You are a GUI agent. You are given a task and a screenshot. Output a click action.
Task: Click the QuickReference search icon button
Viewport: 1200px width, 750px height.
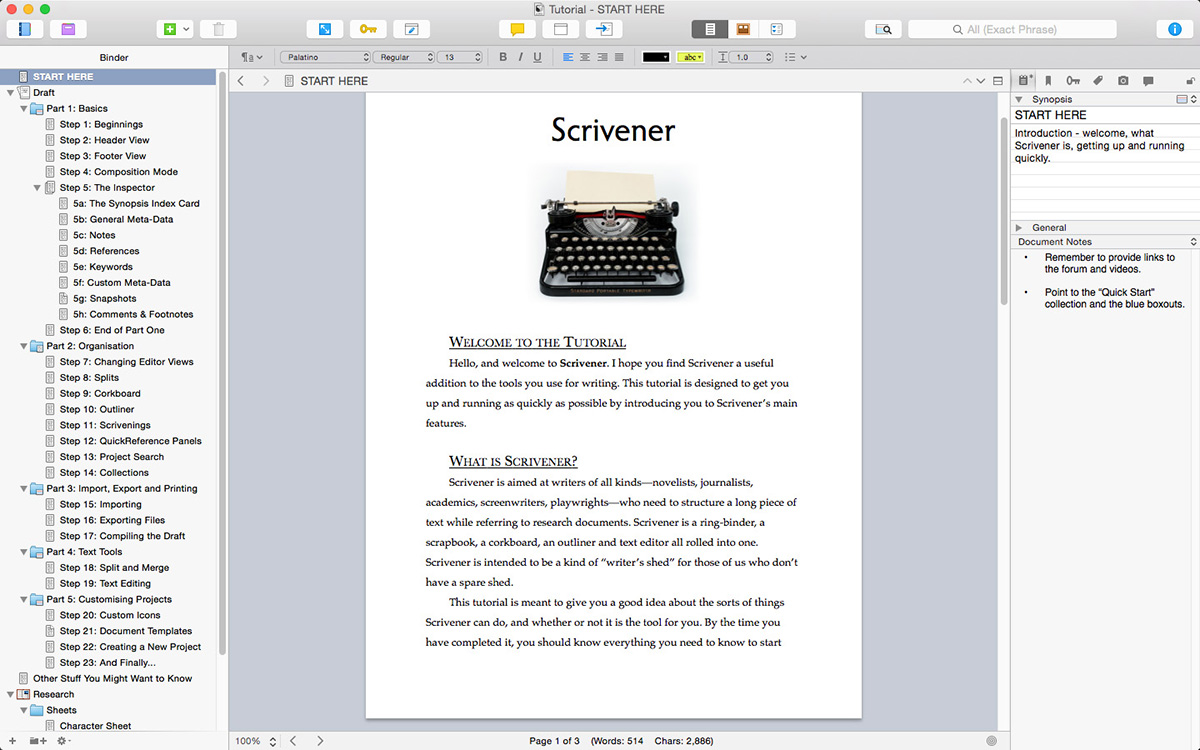[x=883, y=29]
